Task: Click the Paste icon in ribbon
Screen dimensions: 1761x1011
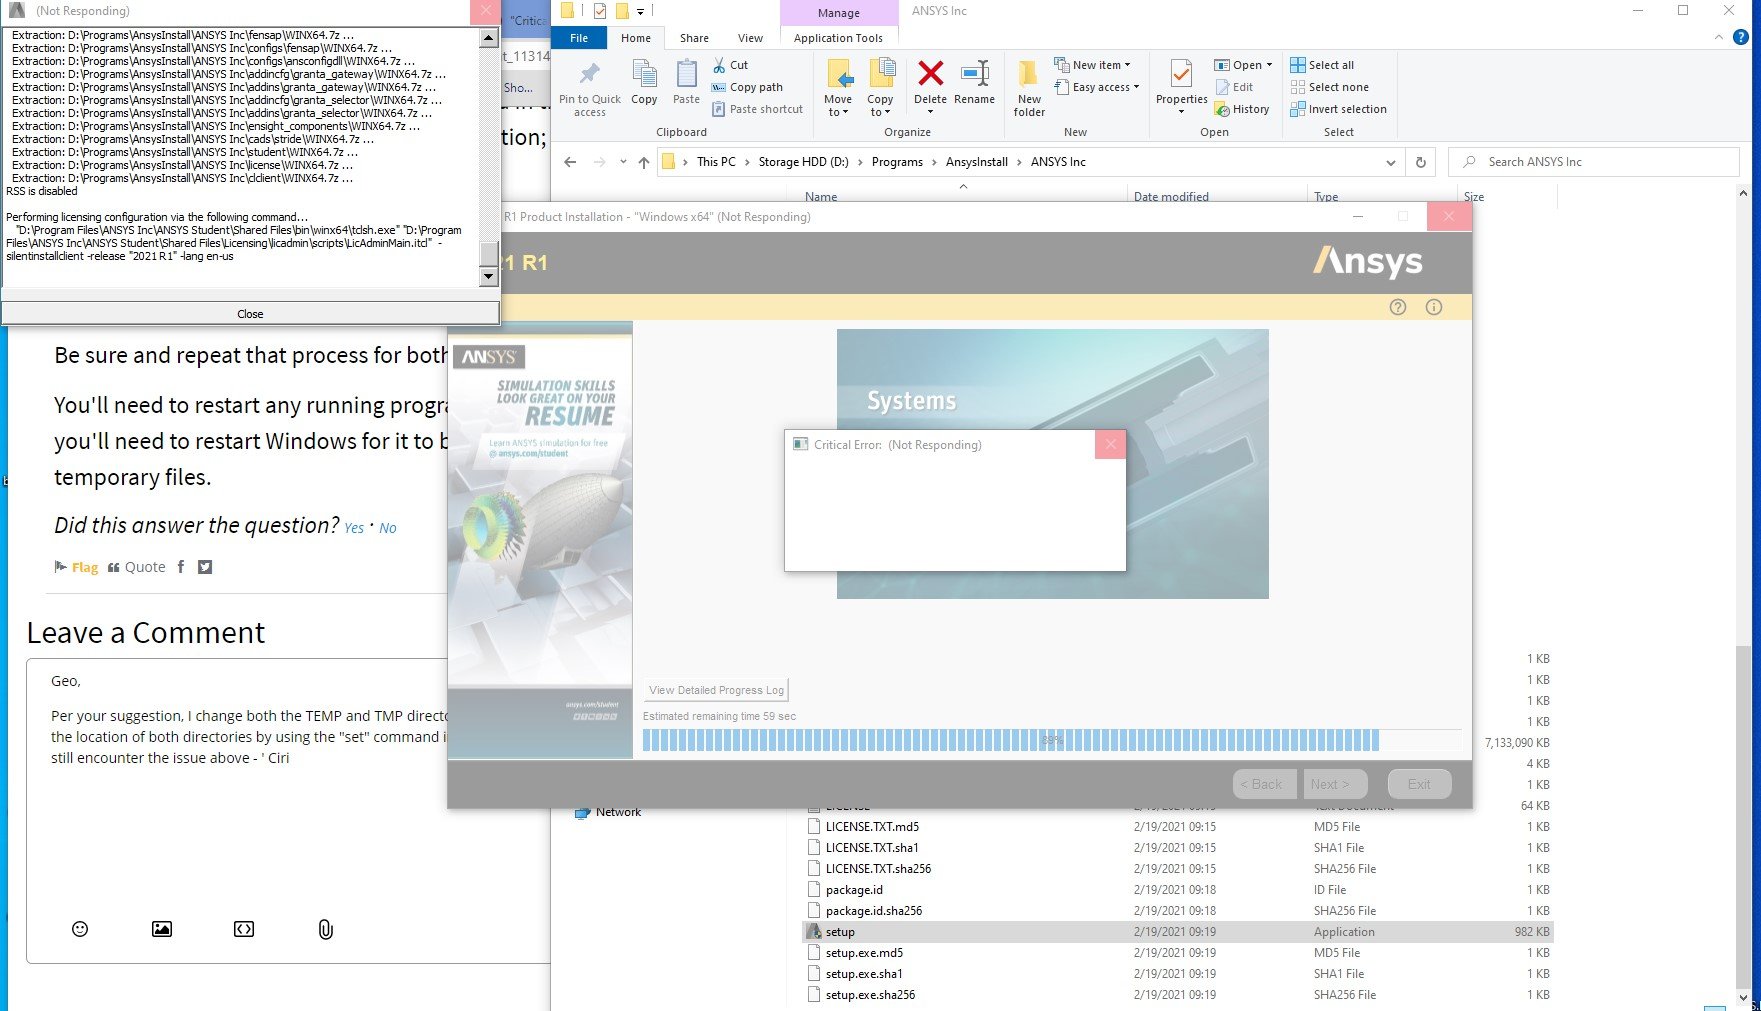Action: coord(687,74)
